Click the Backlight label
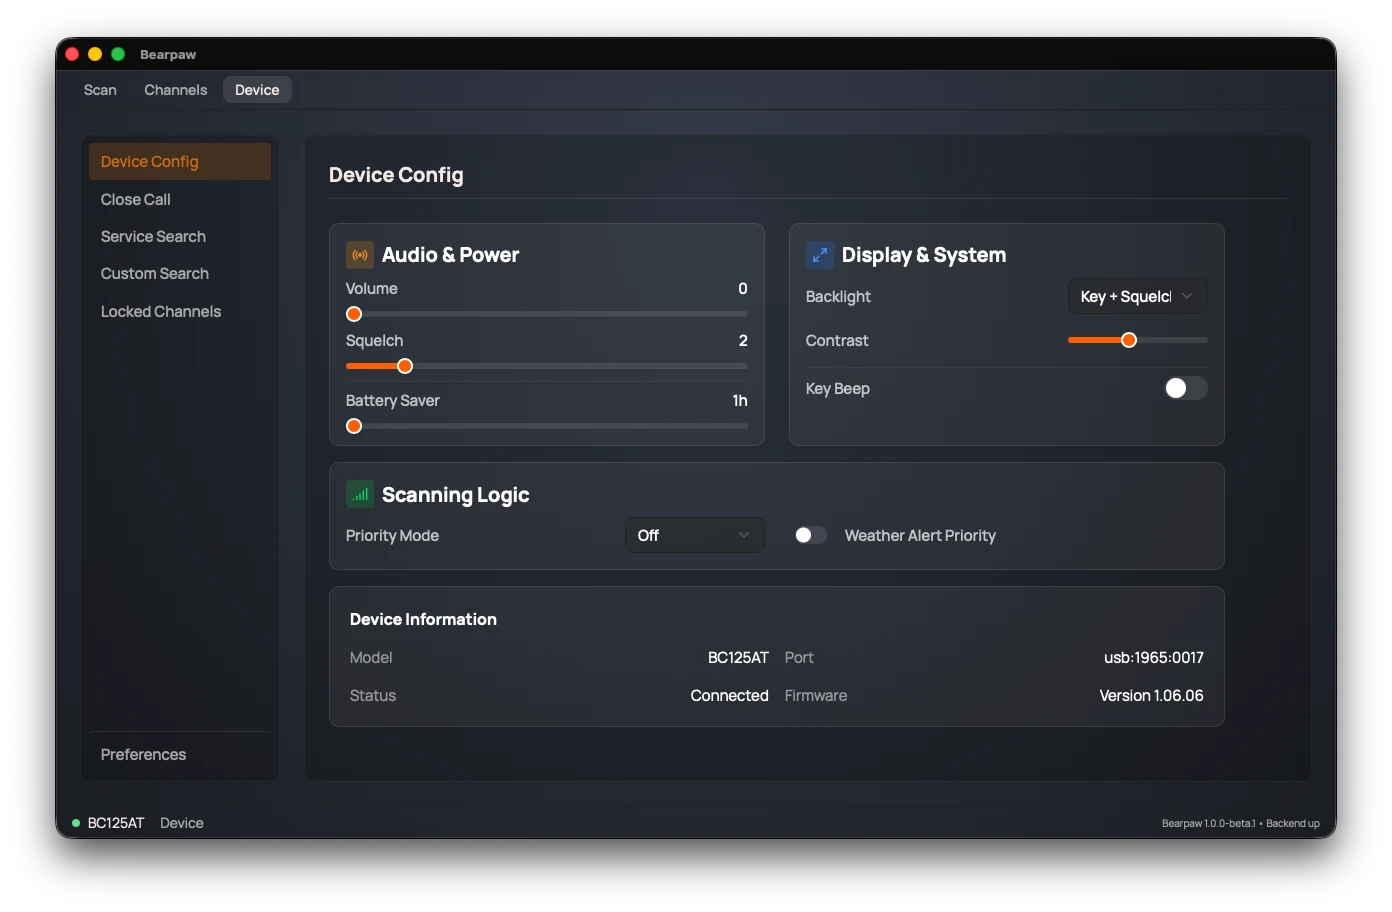 (838, 296)
